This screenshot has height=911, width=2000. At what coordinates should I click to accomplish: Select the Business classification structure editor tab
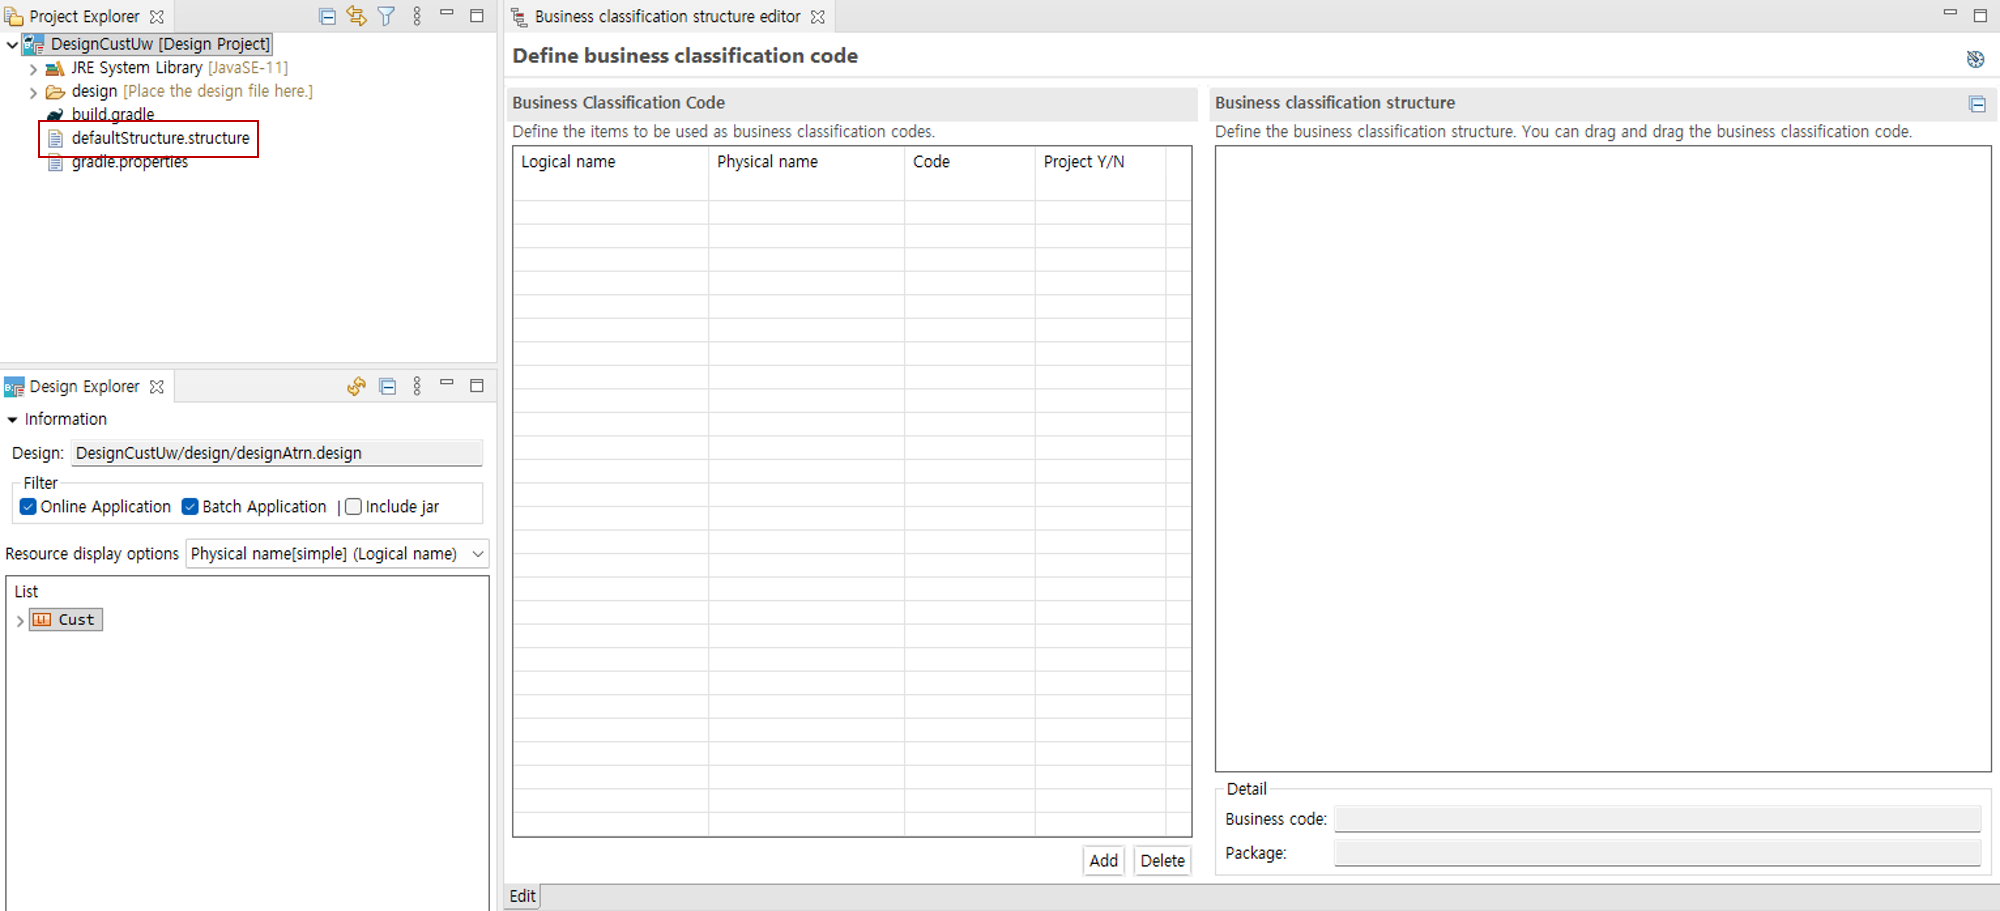point(667,17)
